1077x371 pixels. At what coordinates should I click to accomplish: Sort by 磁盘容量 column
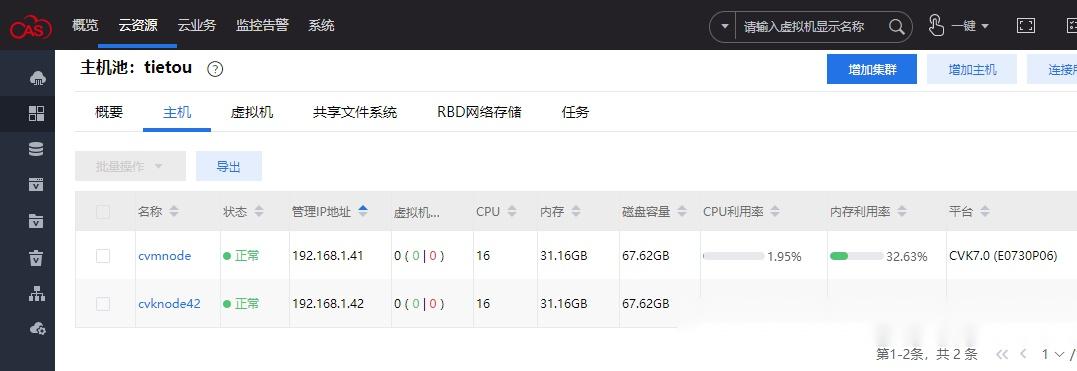click(681, 212)
